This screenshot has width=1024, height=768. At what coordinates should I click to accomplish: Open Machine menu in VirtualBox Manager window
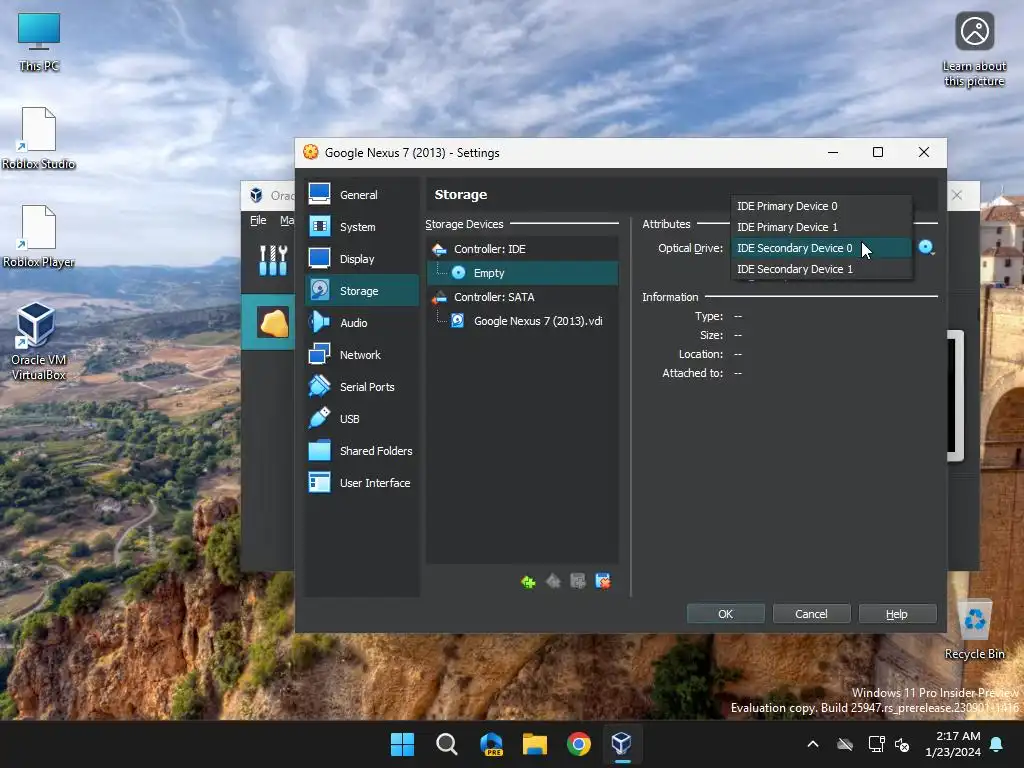tap(287, 220)
